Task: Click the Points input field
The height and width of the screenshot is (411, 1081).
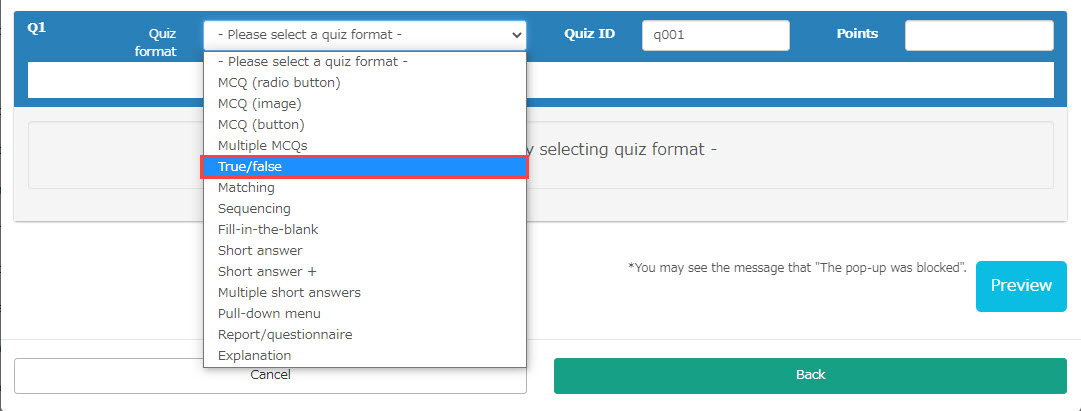Action: 979,35
